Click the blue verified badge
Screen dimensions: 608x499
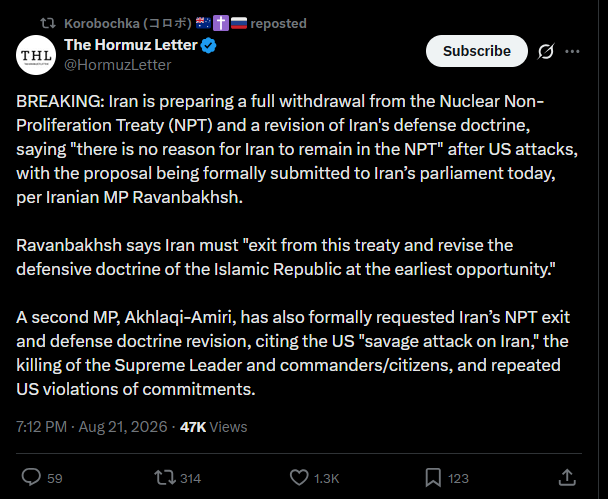coord(209,46)
